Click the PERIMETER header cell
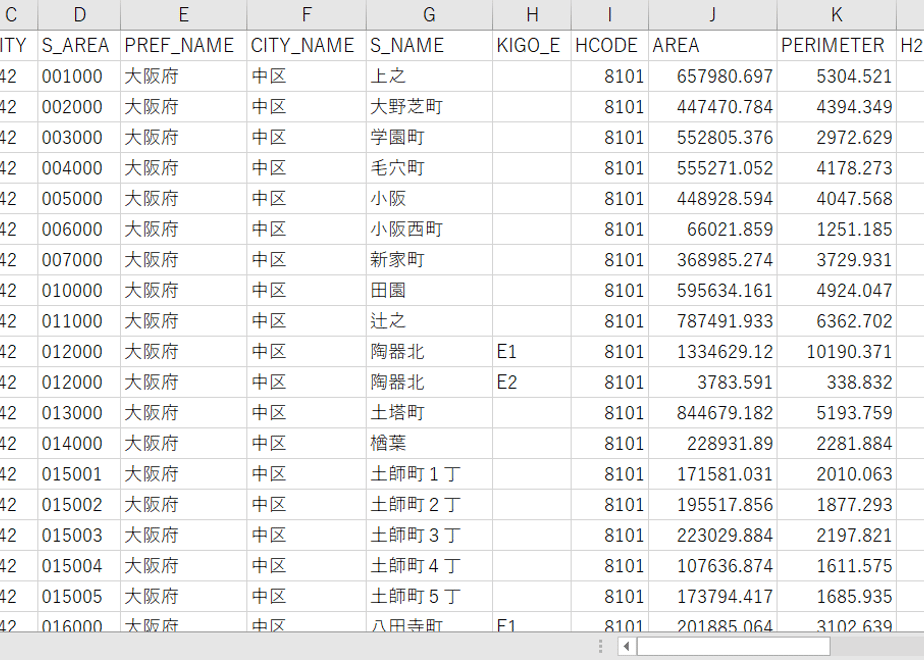This screenshot has width=924, height=660. pyautogui.click(x=836, y=45)
